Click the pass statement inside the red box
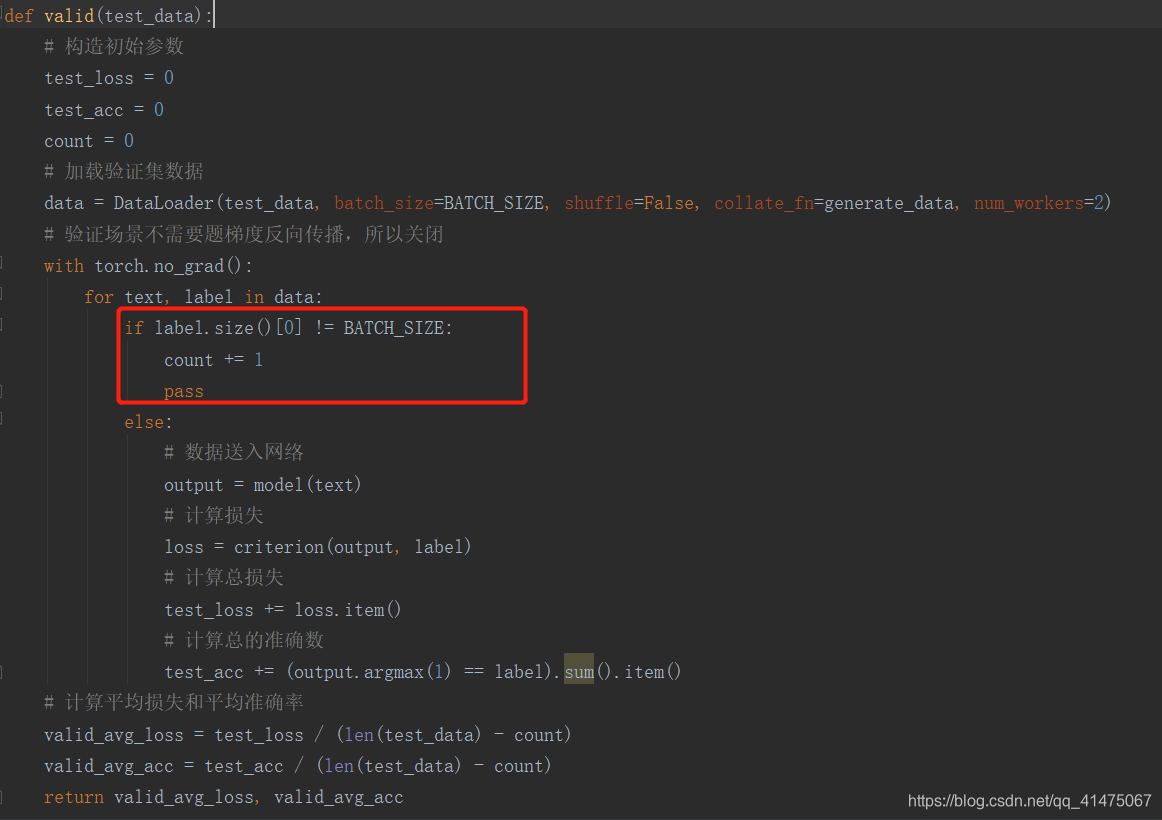1162x820 pixels. coord(183,390)
